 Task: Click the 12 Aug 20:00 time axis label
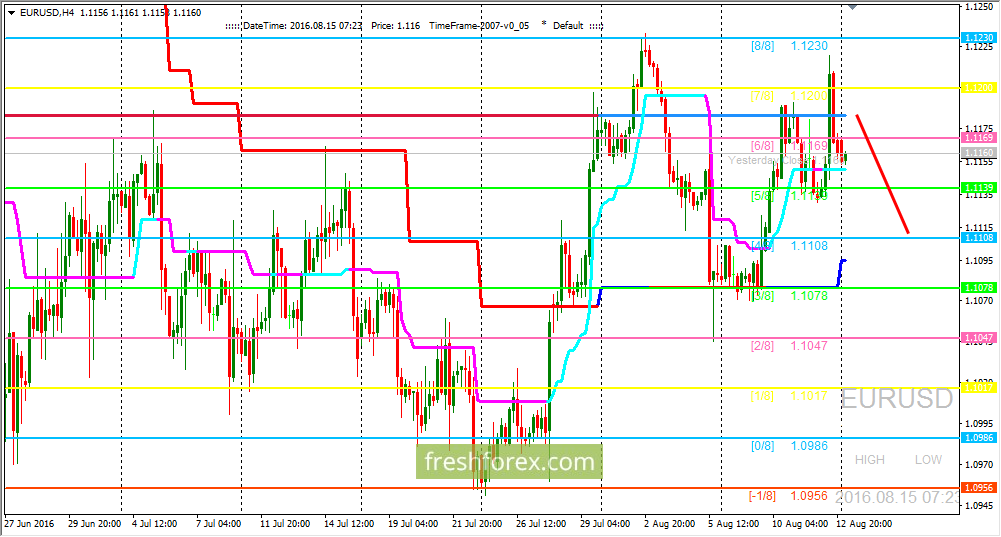864,524
